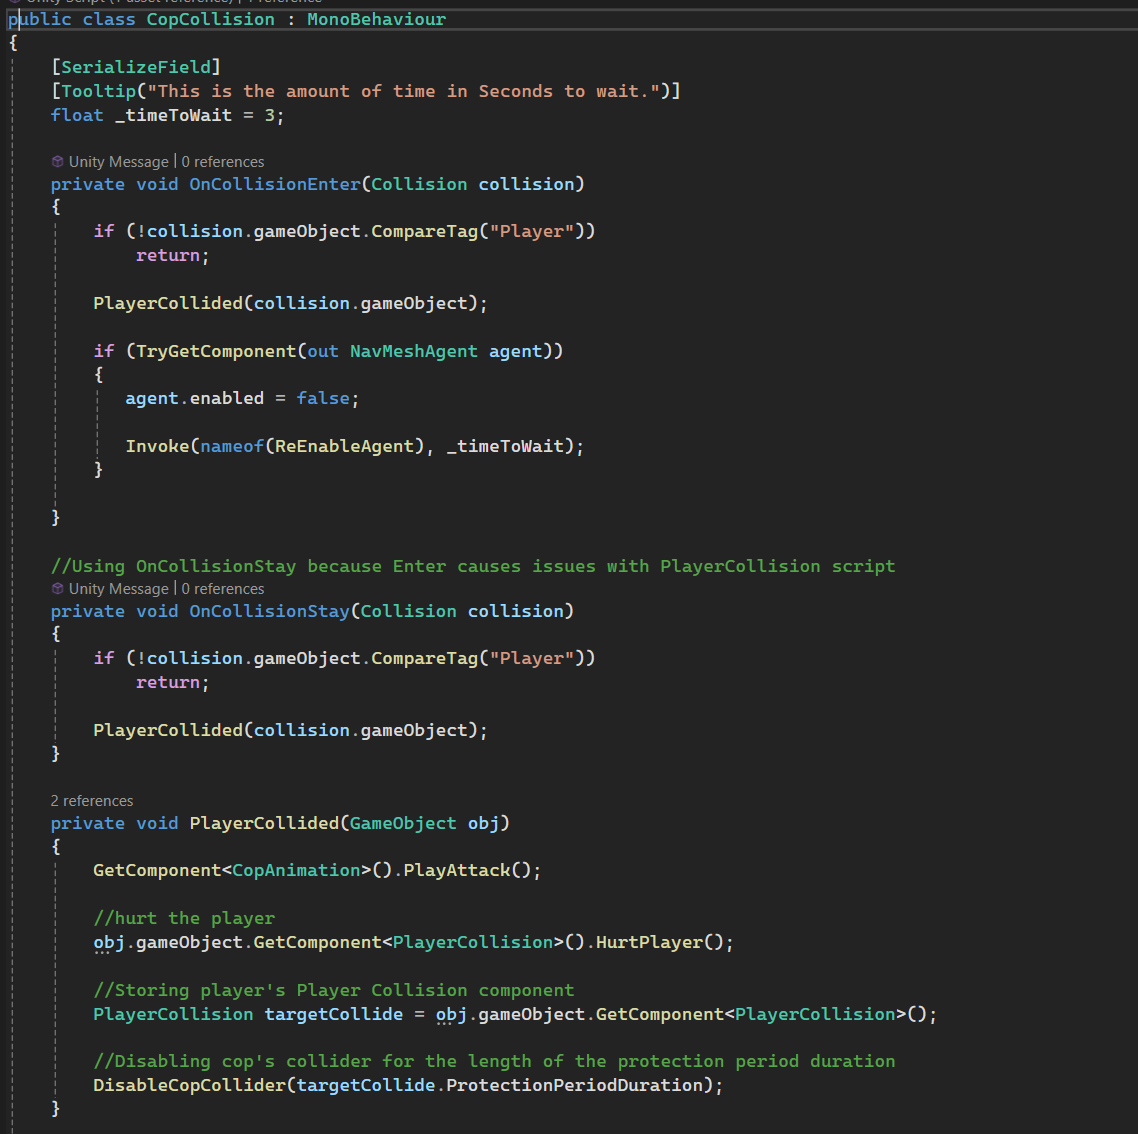This screenshot has width=1138, height=1134.
Task: Click the Unity Message label above OnCollisionStay
Action: pyautogui.click(x=118, y=589)
